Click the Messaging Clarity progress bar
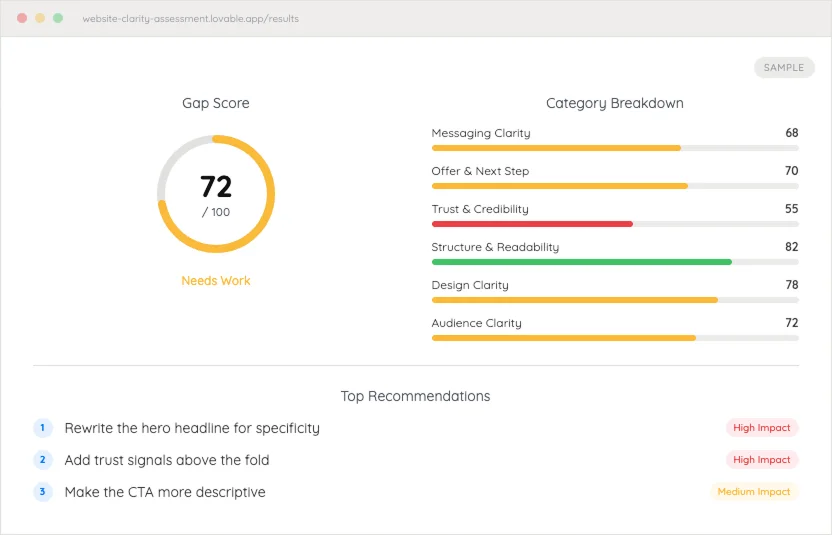832x535 pixels. pos(615,148)
